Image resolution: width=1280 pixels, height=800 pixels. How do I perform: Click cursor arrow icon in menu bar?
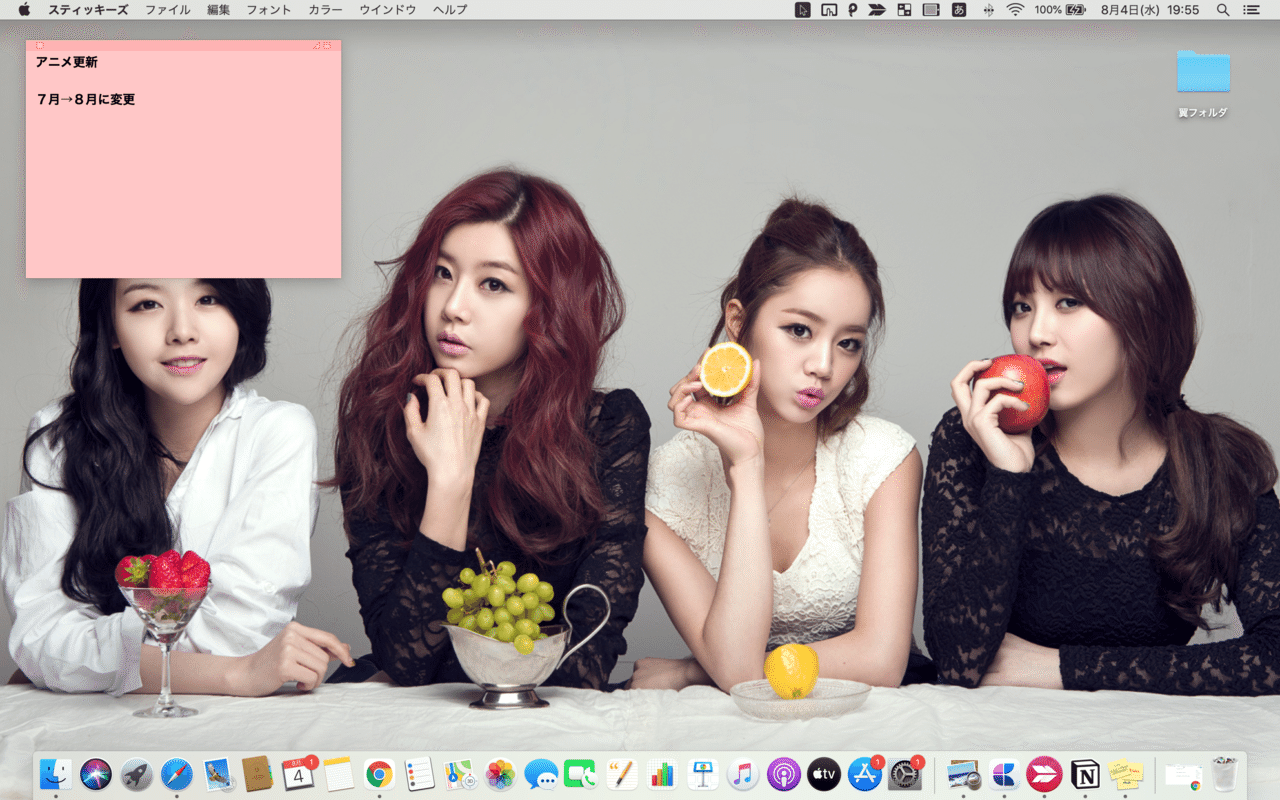[802, 10]
